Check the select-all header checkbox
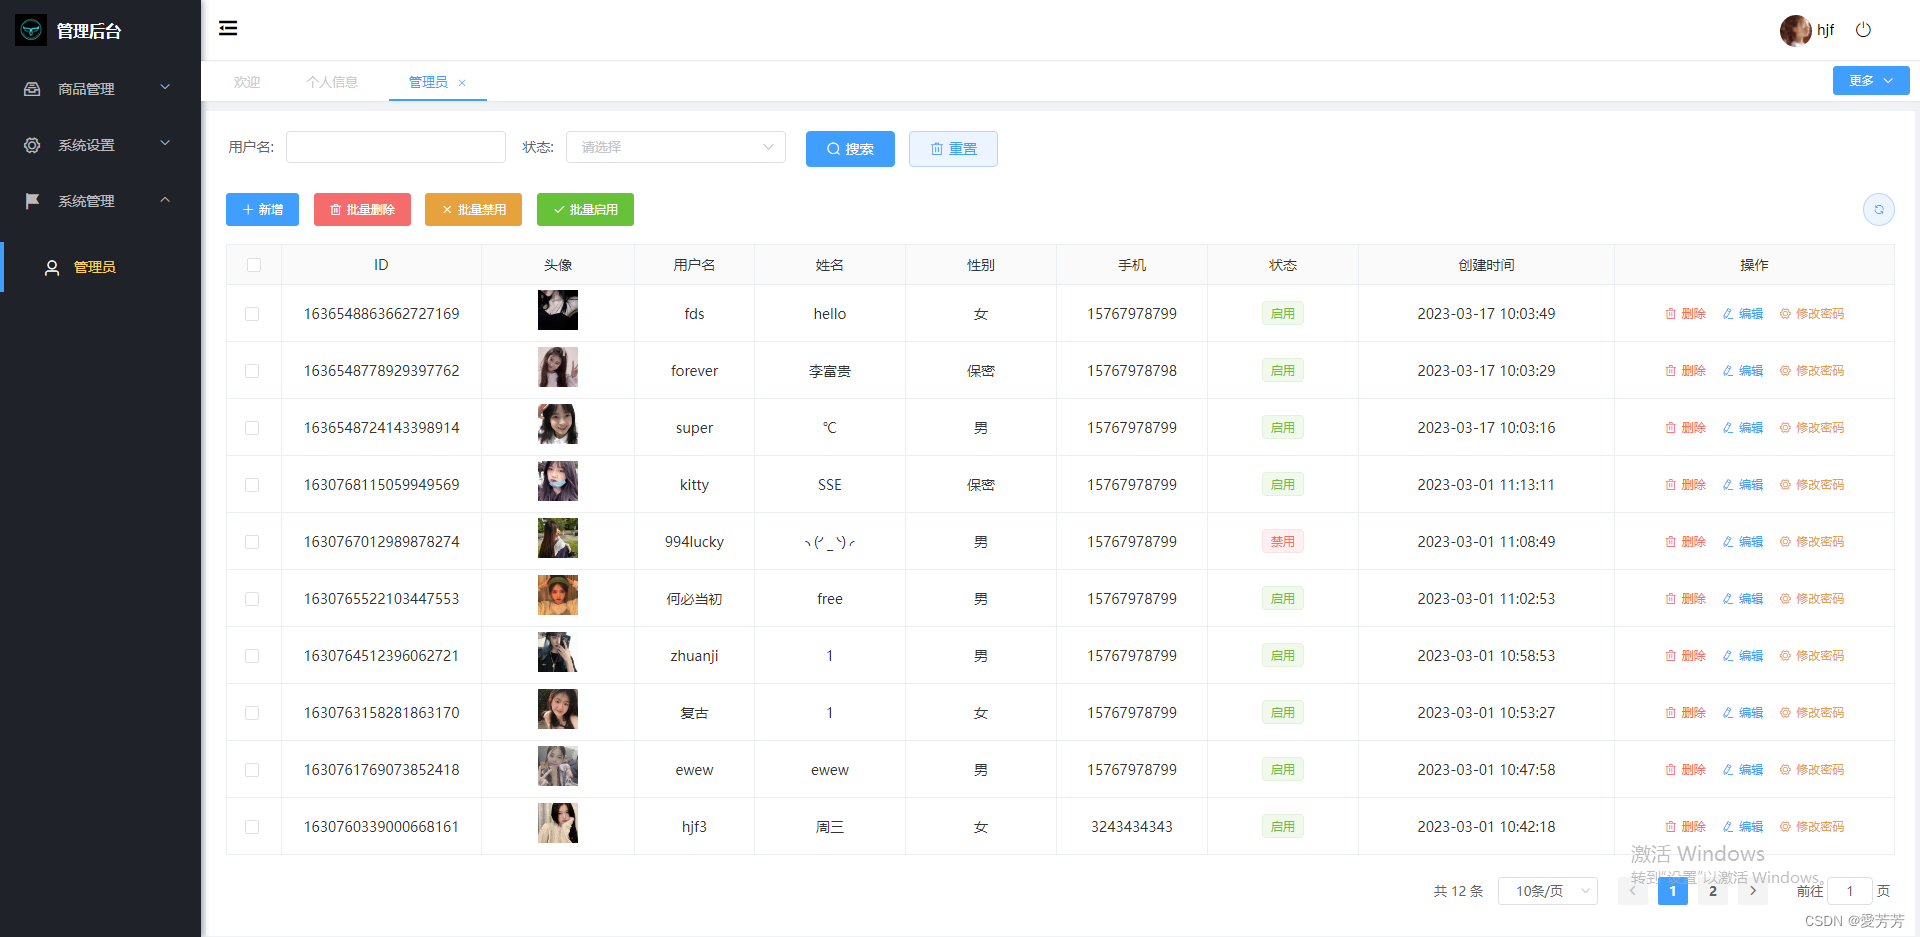1920x937 pixels. point(254,265)
